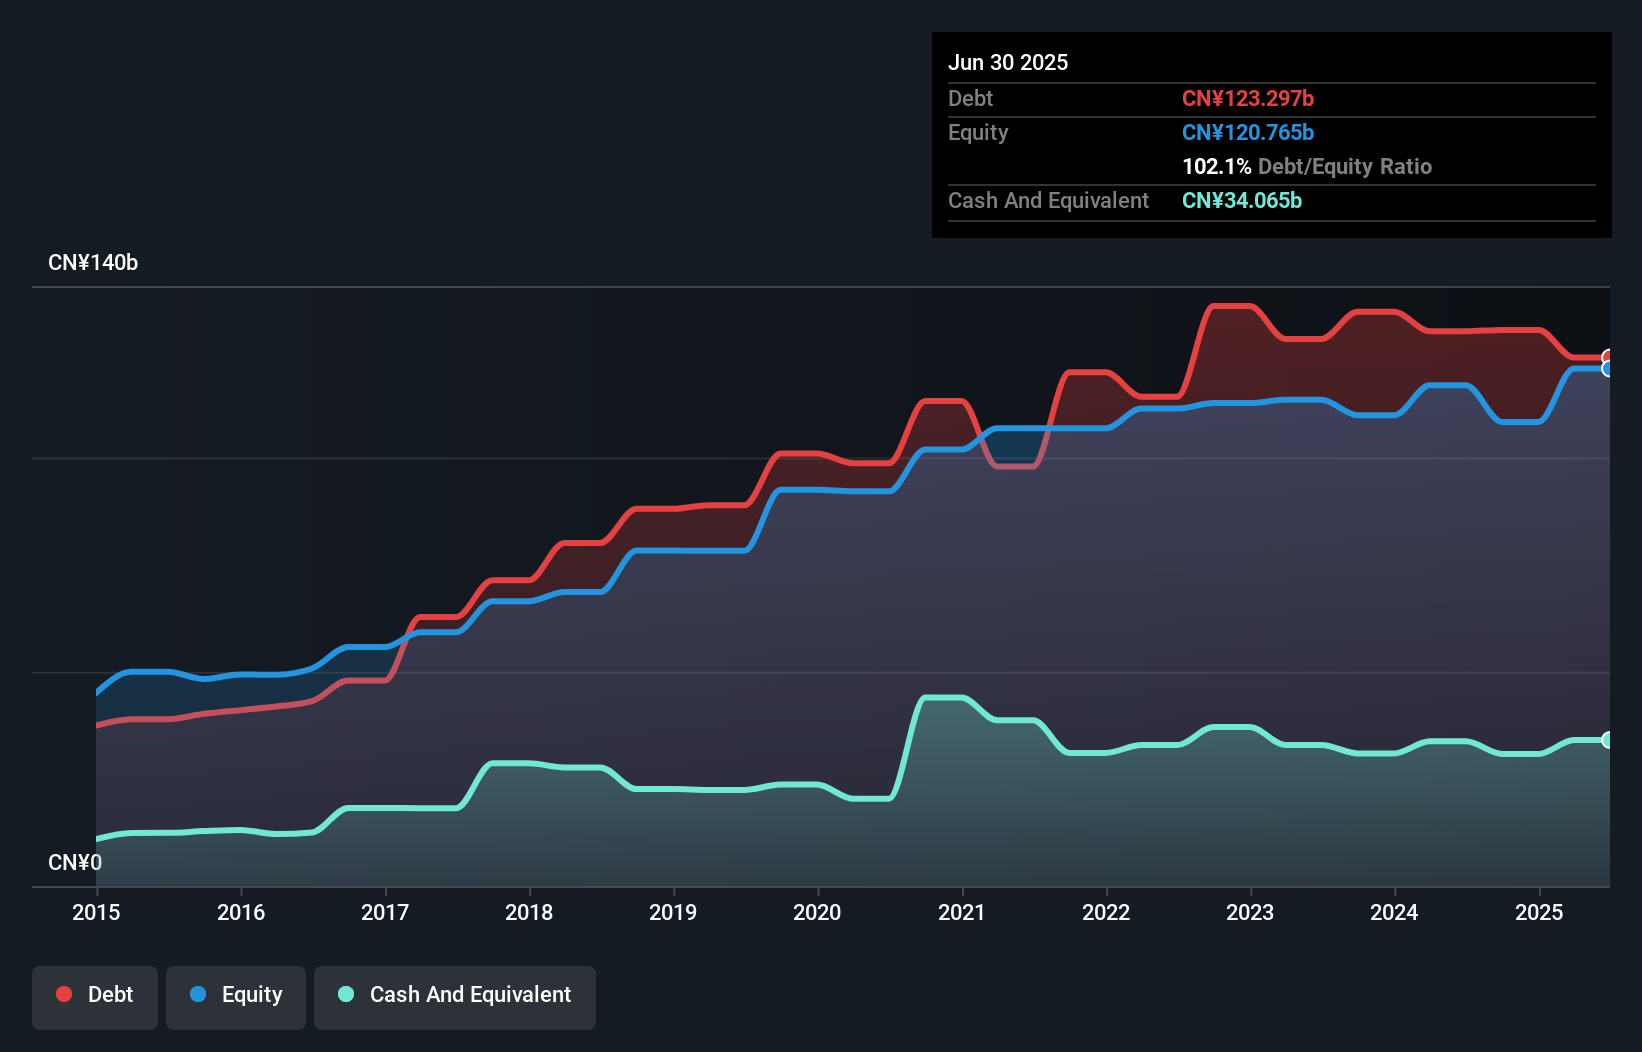1642x1052 pixels.
Task: Click the CN¥123.297b Debt value in tooltip
Action: [1248, 98]
